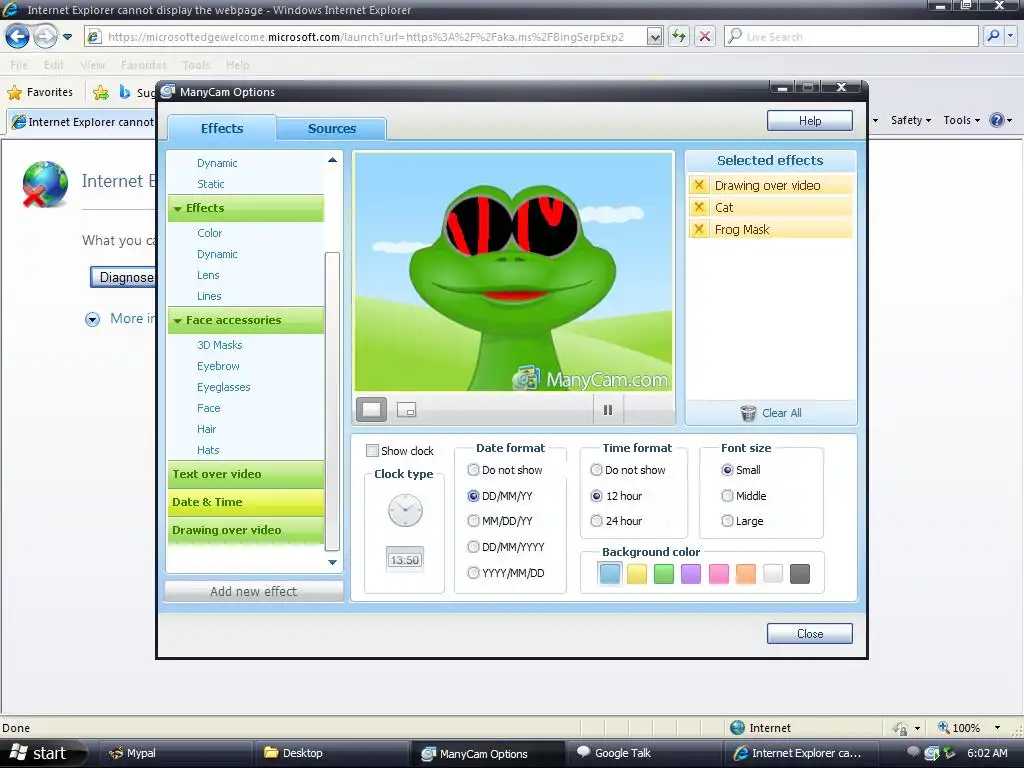Open the Help question mark icon in IE
The image size is (1024, 768).
coord(997,120)
